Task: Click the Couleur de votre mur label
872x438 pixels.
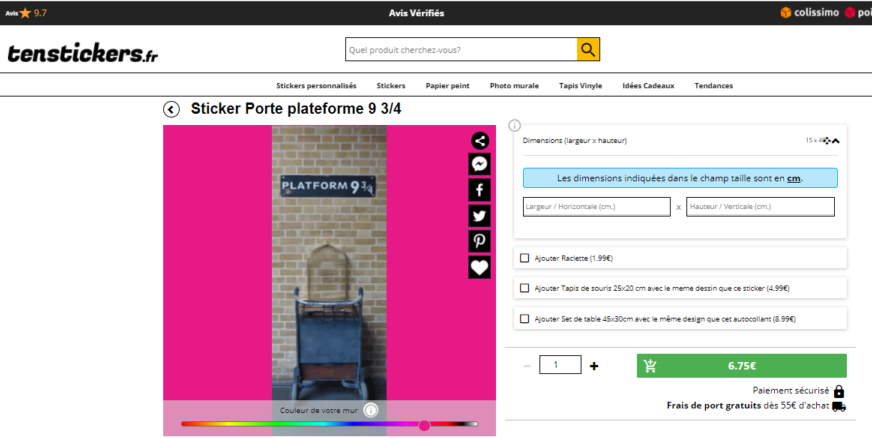Action: pyautogui.click(x=319, y=410)
